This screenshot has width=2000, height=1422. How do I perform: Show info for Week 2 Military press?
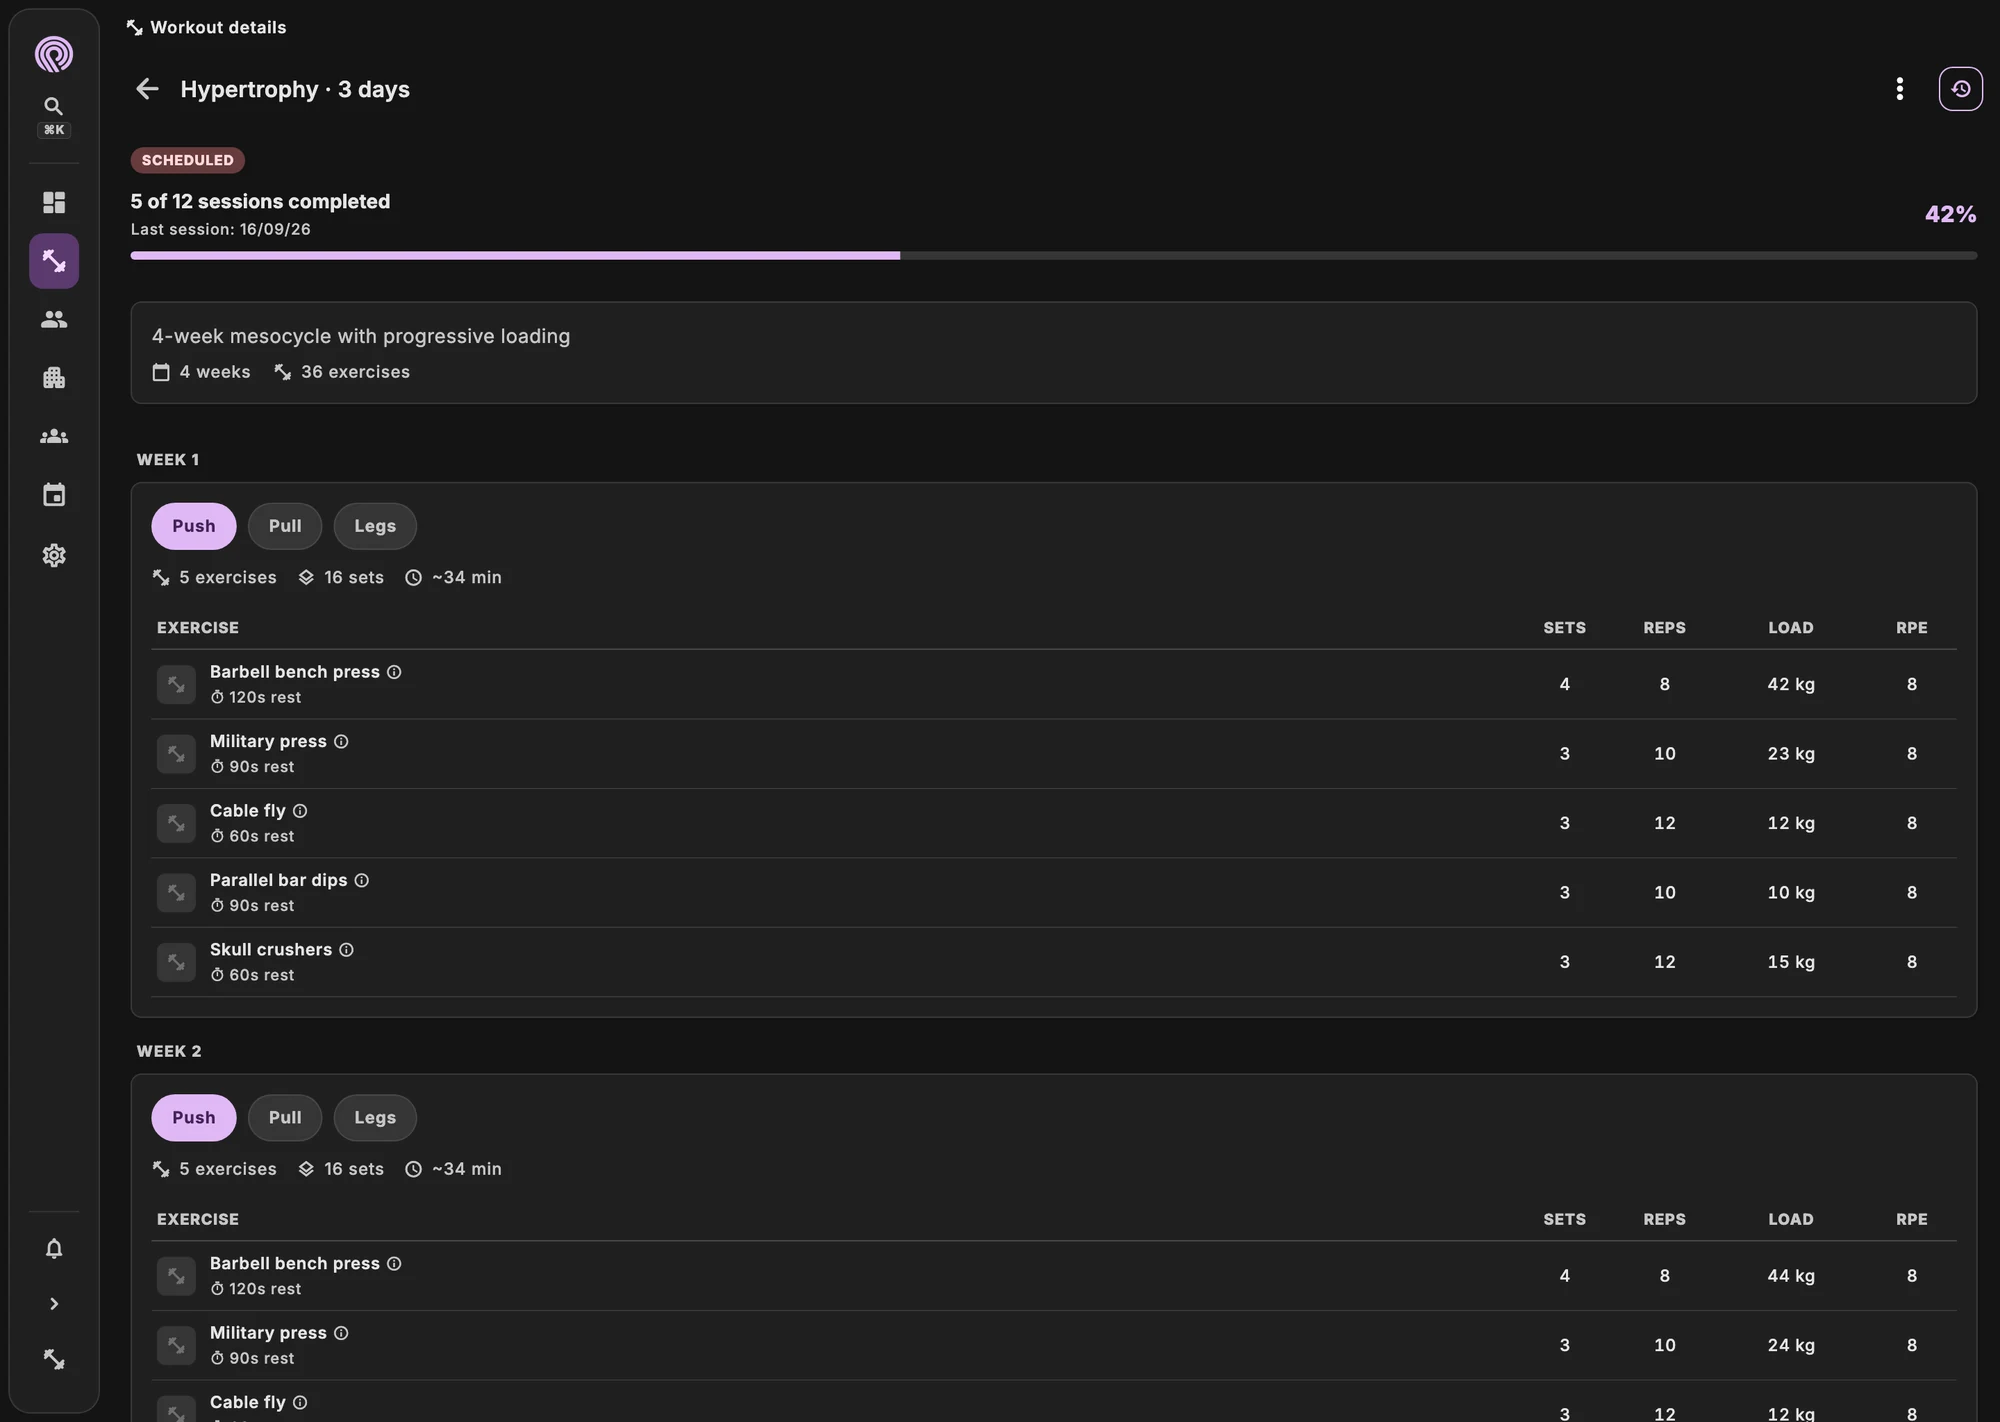coord(341,1333)
